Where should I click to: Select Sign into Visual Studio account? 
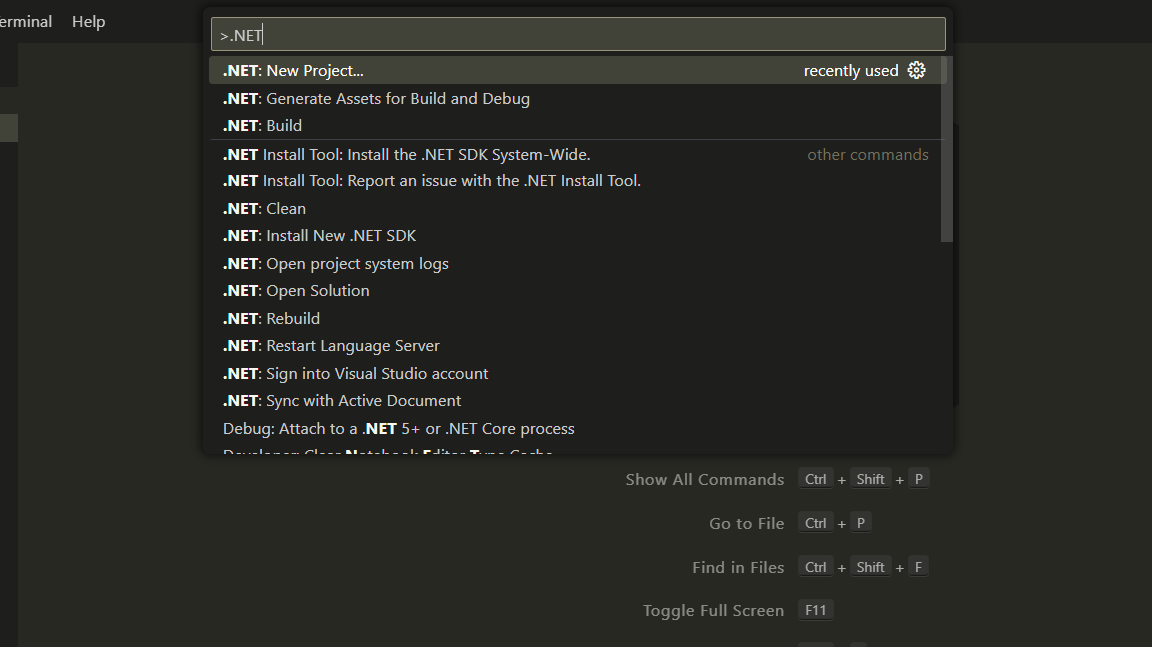(575, 374)
